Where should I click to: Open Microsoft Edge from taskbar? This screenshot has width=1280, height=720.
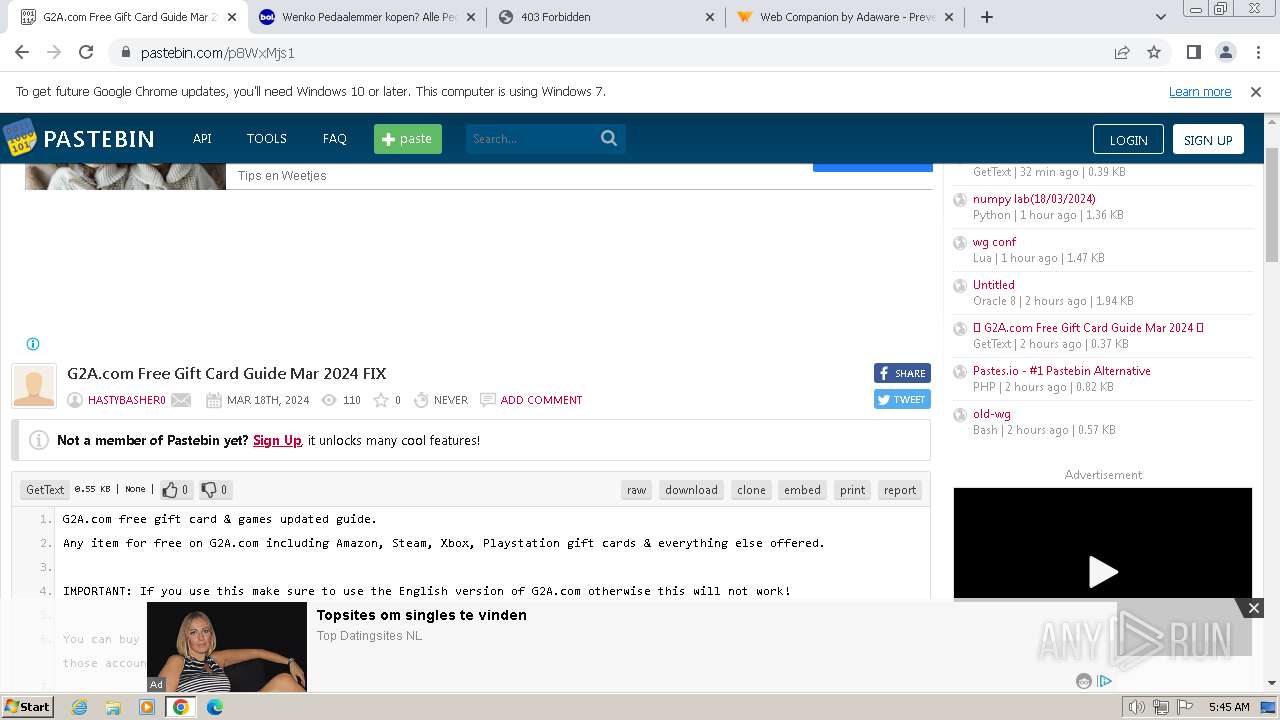click(215, 707)
